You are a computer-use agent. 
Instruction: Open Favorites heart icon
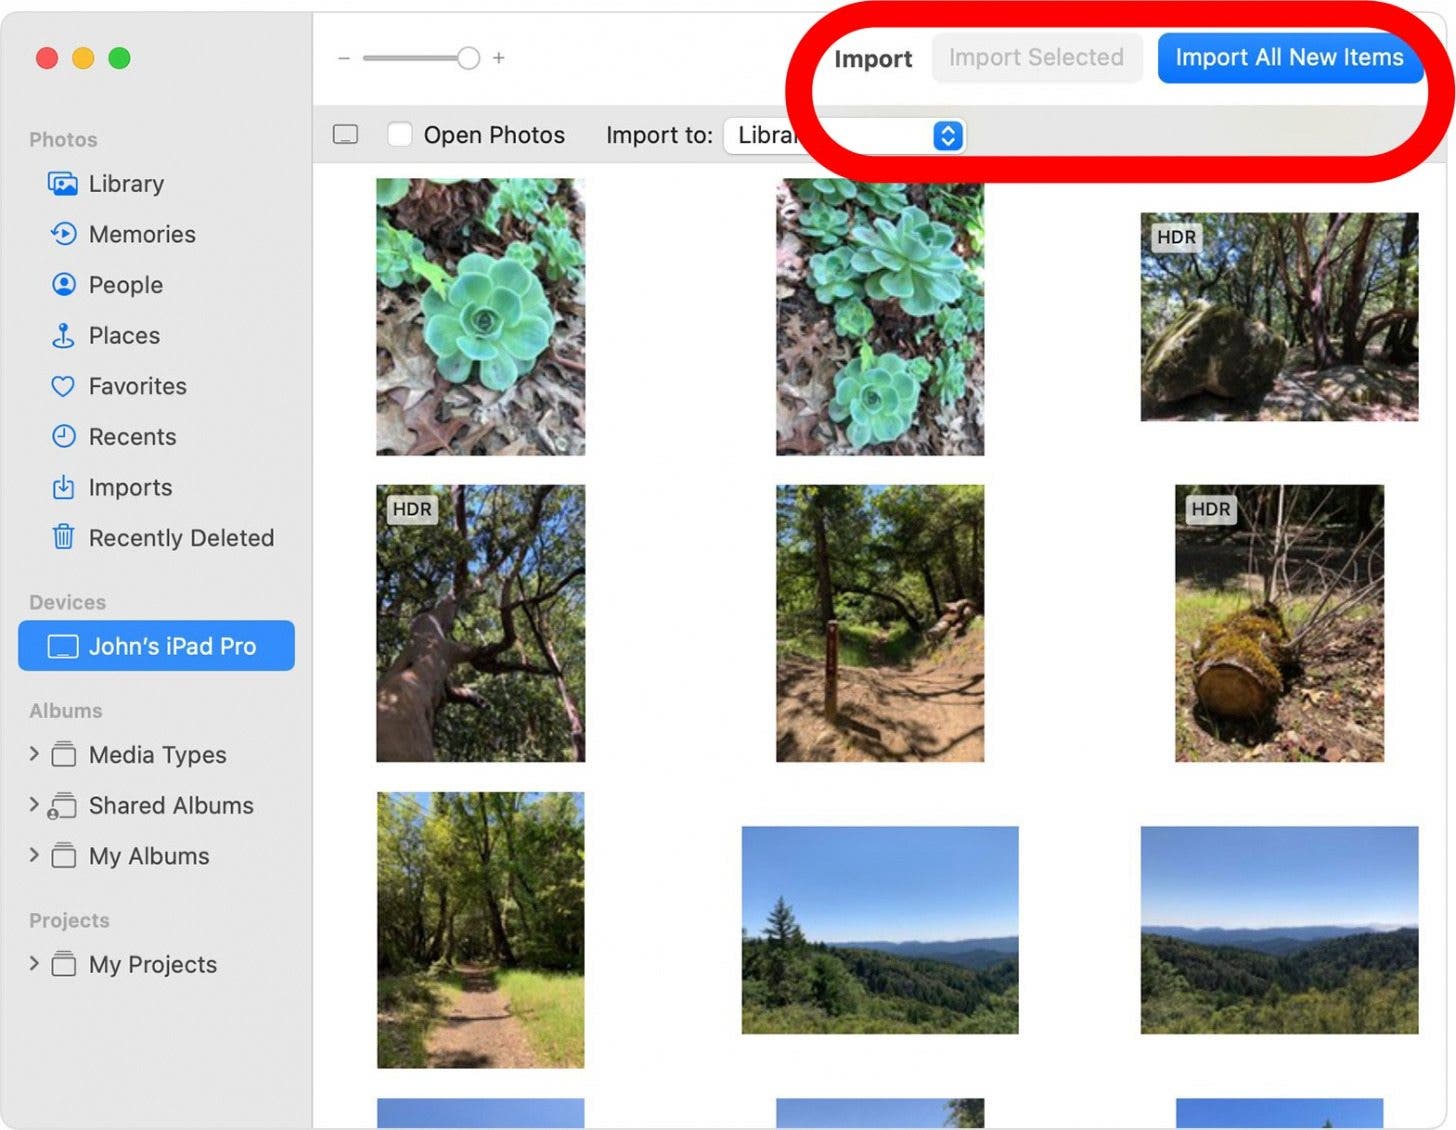(63, 386)
